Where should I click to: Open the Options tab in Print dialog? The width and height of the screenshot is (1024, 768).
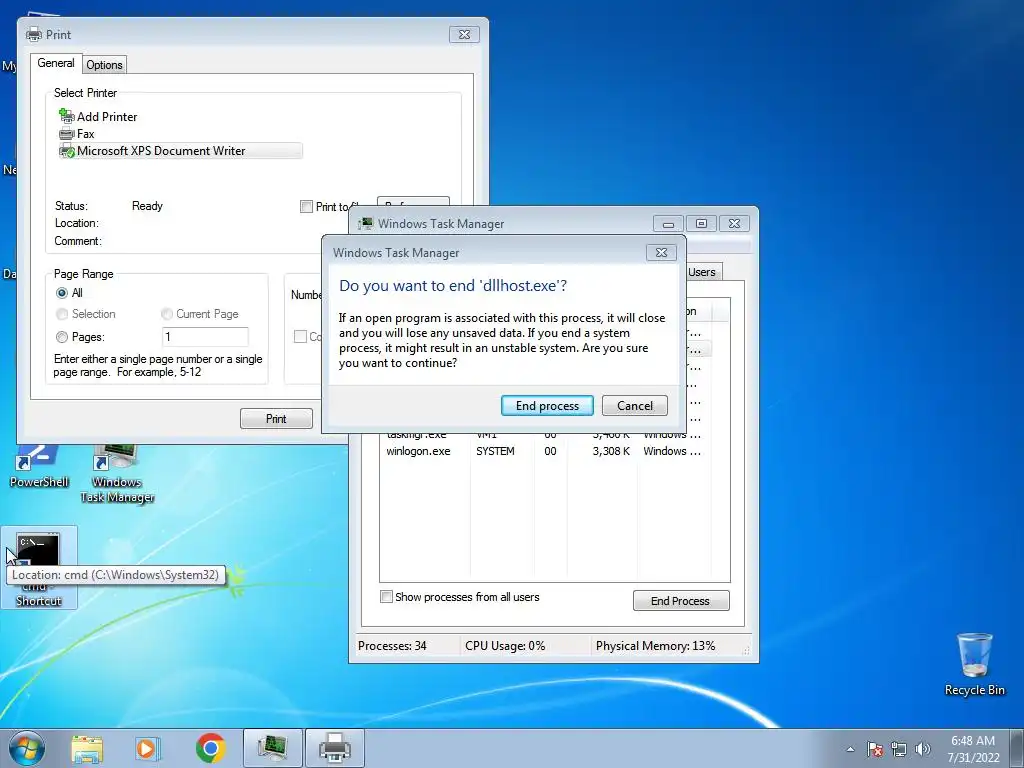coord(104,65)
